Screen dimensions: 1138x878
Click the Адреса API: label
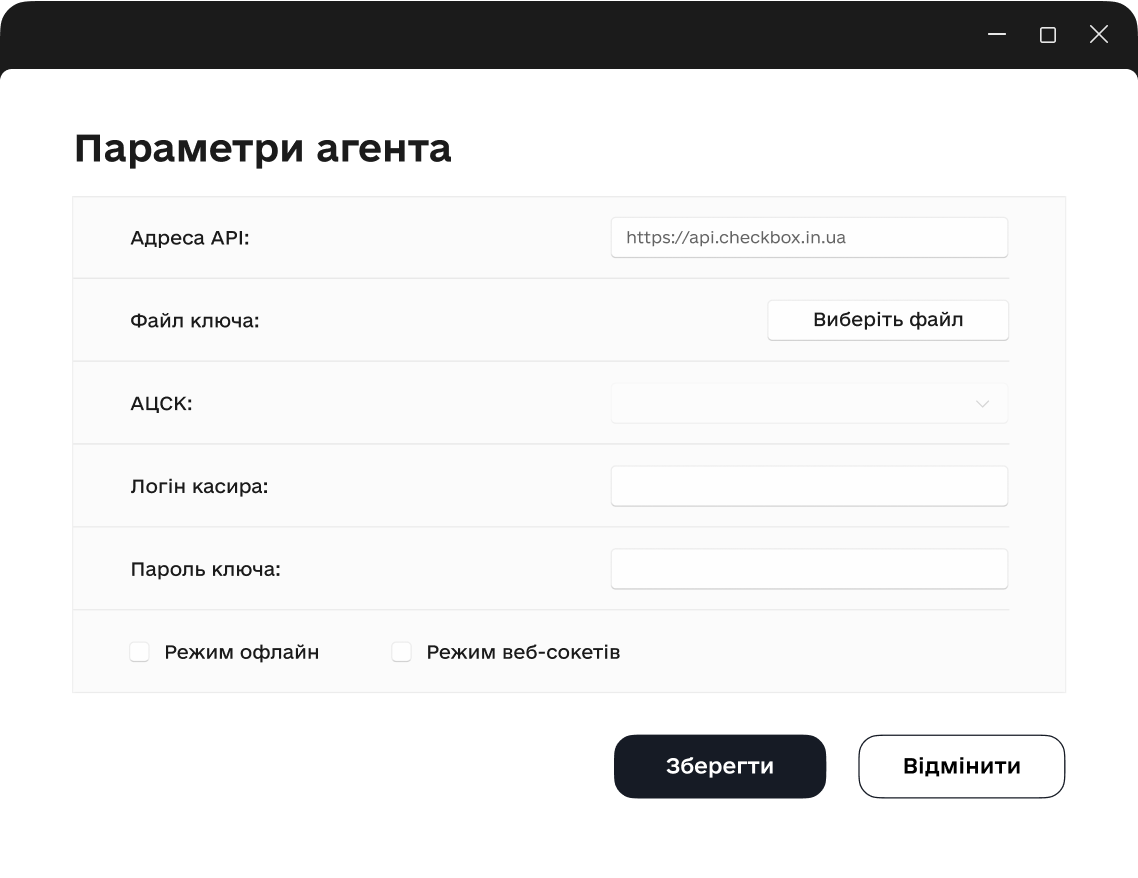coord(190,238)
